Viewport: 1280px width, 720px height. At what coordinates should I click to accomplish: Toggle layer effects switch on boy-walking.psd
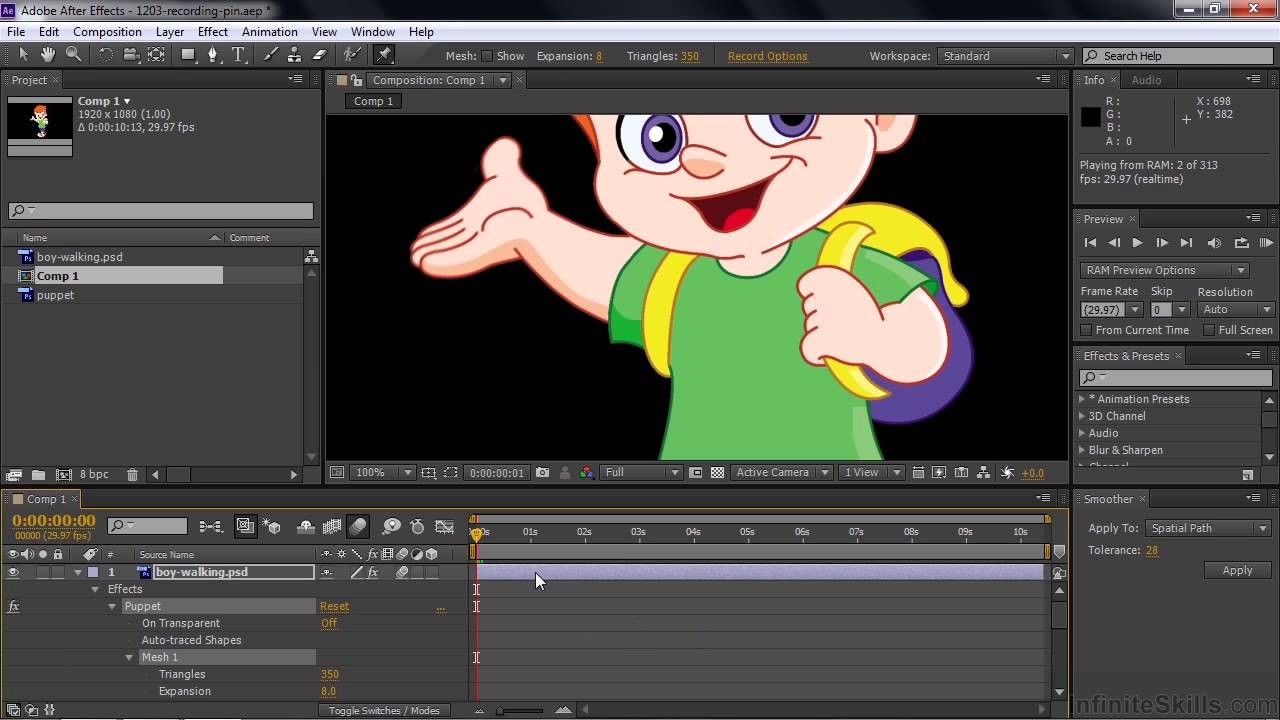tap(372, 572)
